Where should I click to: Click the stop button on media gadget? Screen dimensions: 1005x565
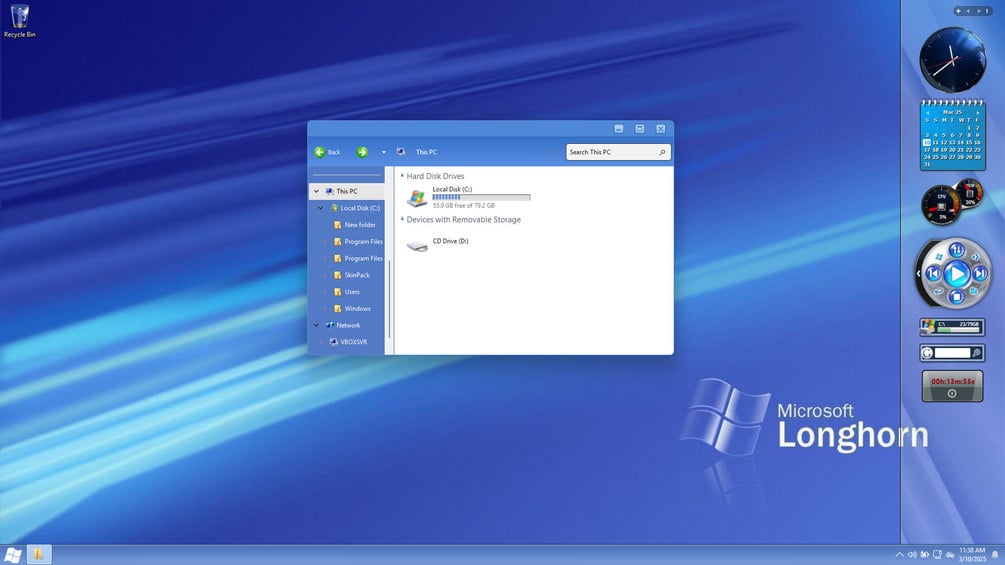point(956,297)
